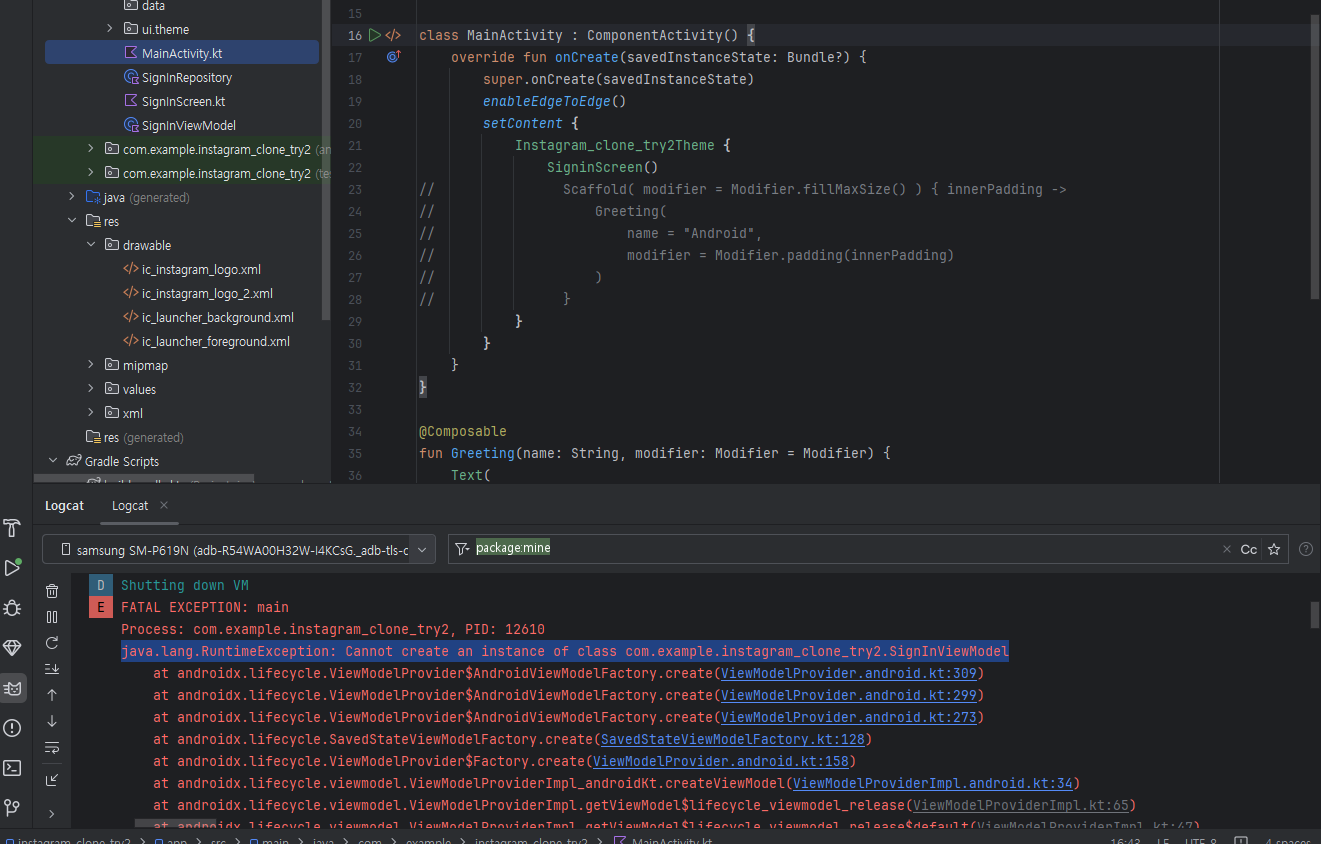Open link ViewModelProviderImpl.android.kt:34
Image resolution: width=1321 pixels, height=844 pixels.
pos(932,783)
